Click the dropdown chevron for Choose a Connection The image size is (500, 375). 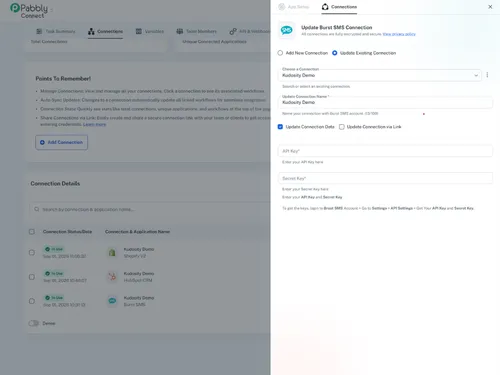pyautogui.click(x=476, y=75)
